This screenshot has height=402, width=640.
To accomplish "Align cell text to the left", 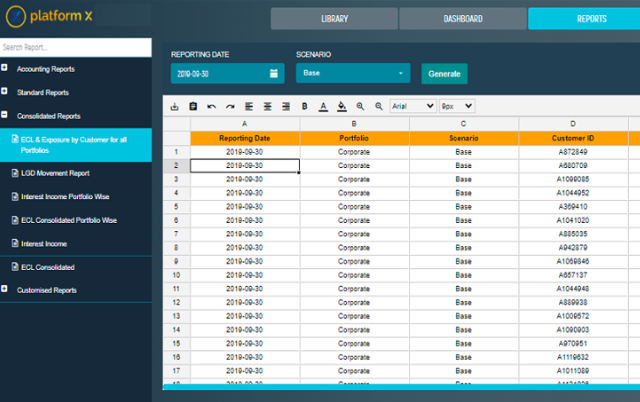I will [x=249, y=106].
